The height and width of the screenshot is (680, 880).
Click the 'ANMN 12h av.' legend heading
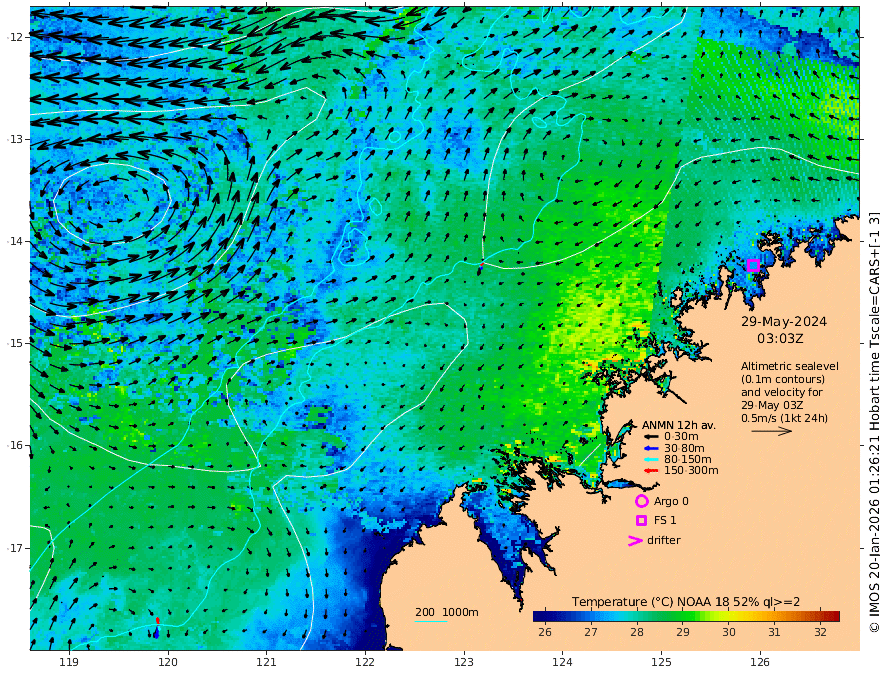[x=679, y=425]
